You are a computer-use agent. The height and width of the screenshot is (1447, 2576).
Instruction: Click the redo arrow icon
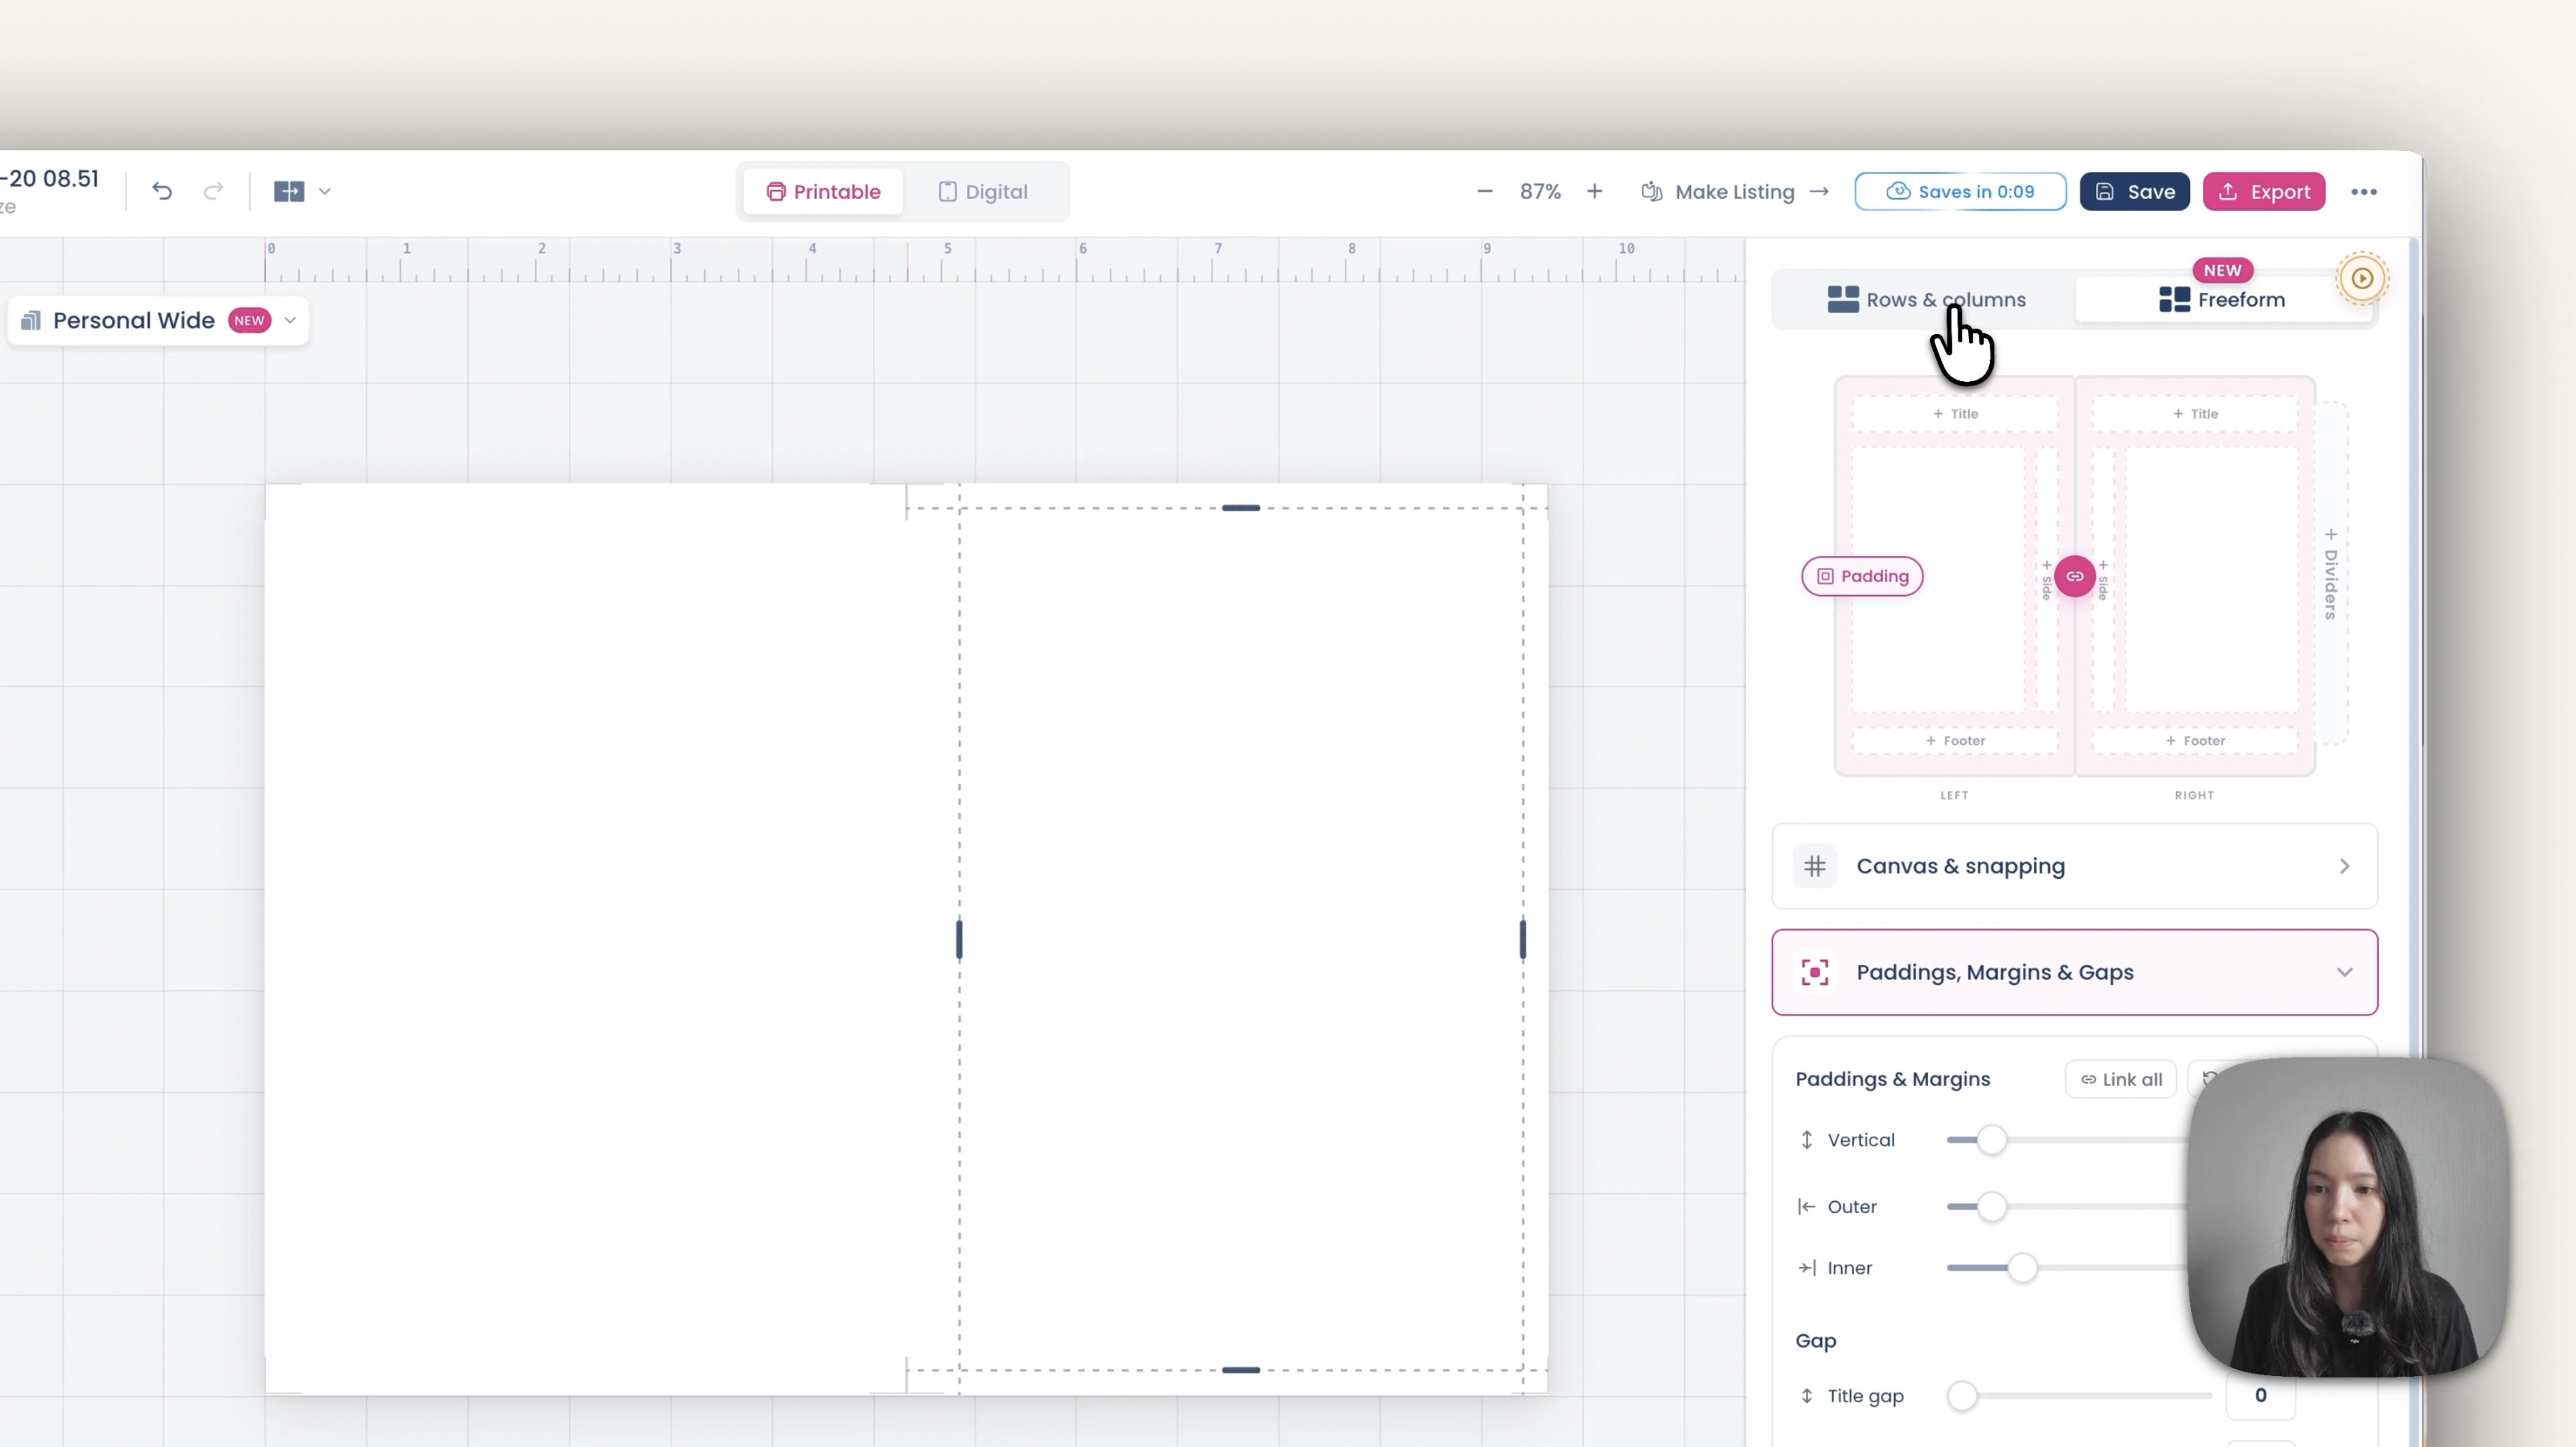pos(213,191)
